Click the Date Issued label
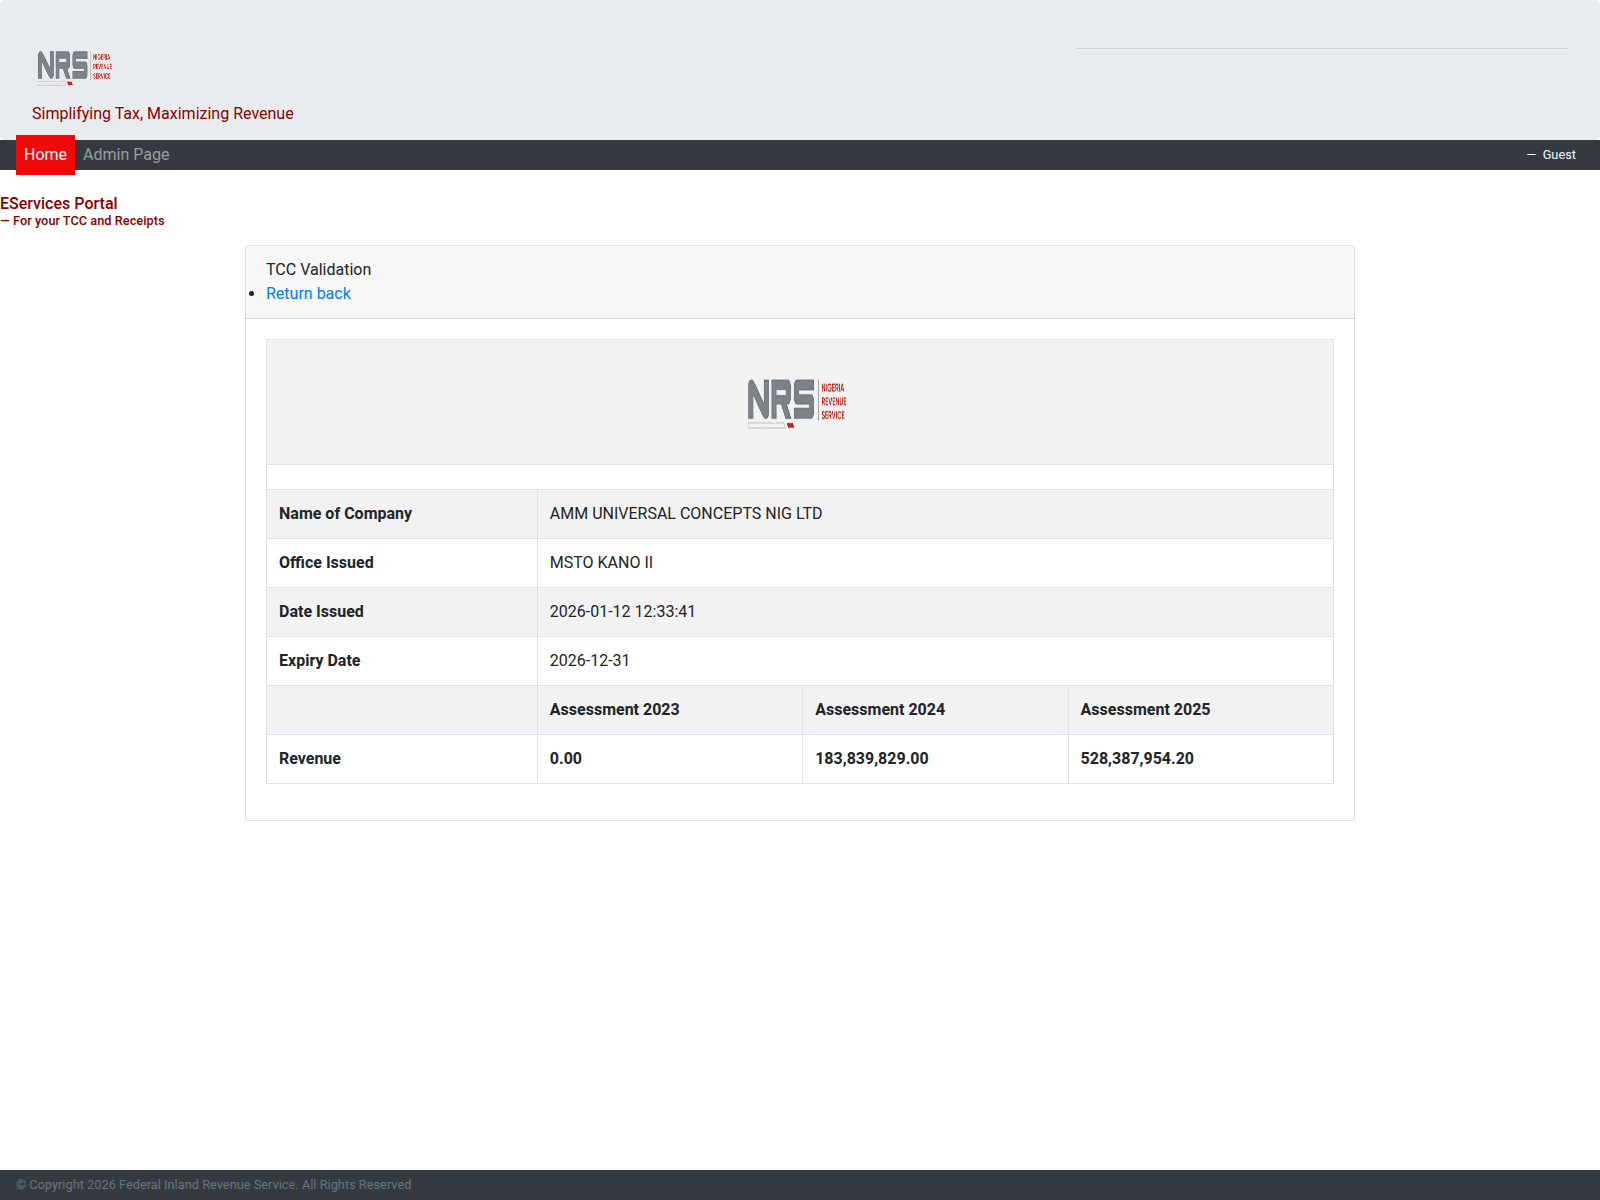This screenshot has width=1600, height=1200. (321, 612)
